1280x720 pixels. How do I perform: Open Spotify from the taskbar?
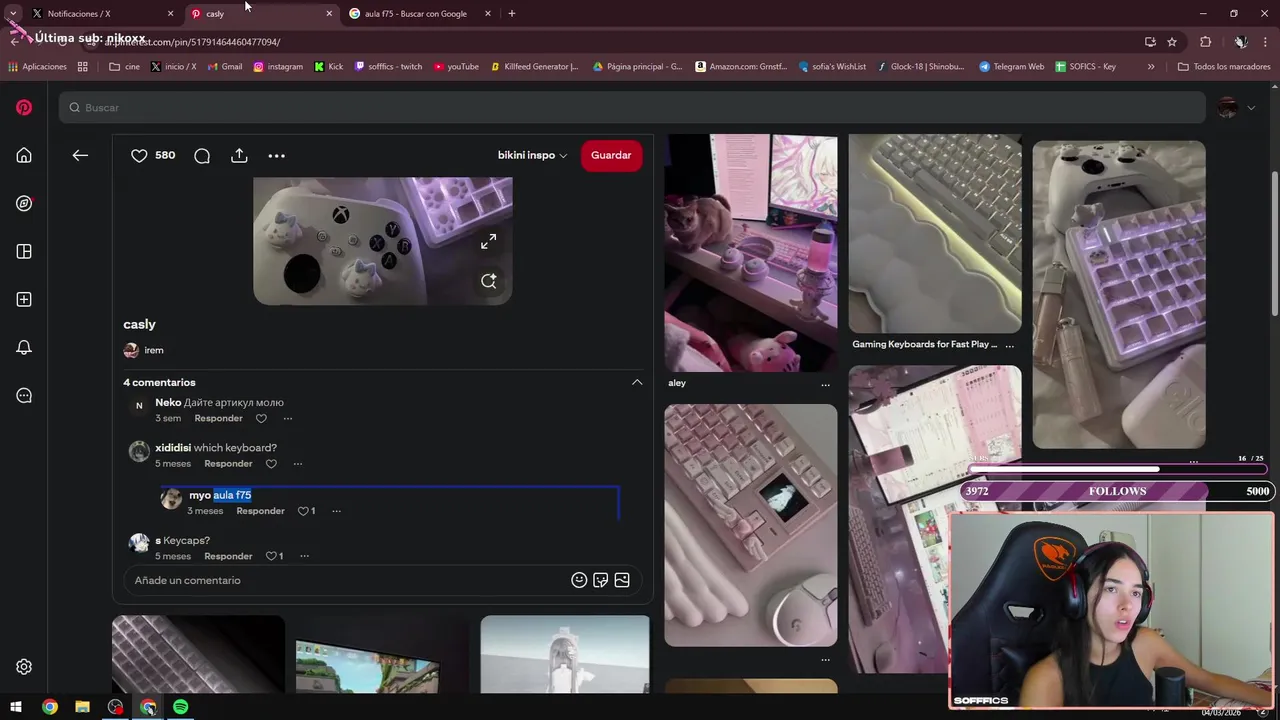click(181, 707)
